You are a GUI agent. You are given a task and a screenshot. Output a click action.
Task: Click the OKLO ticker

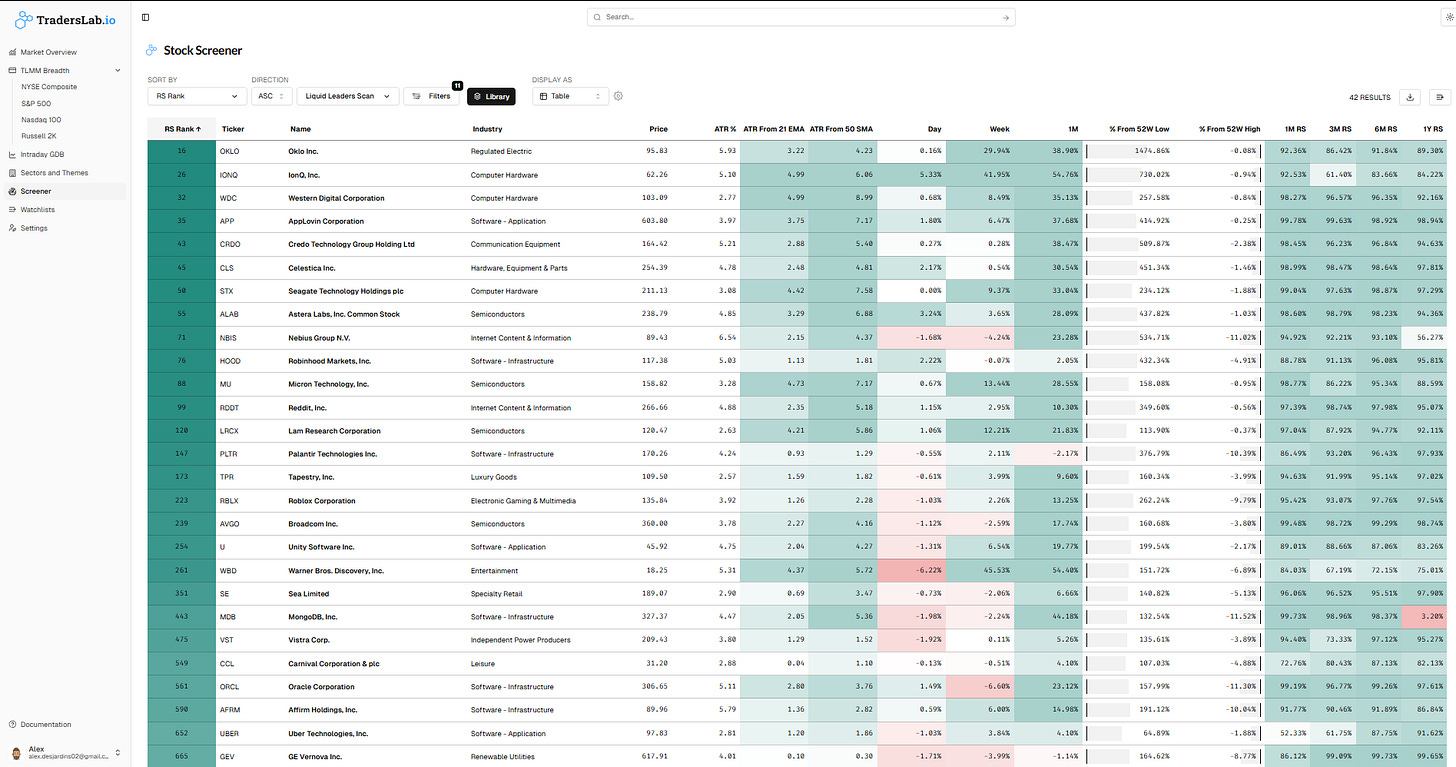click(x=229, y=151)
